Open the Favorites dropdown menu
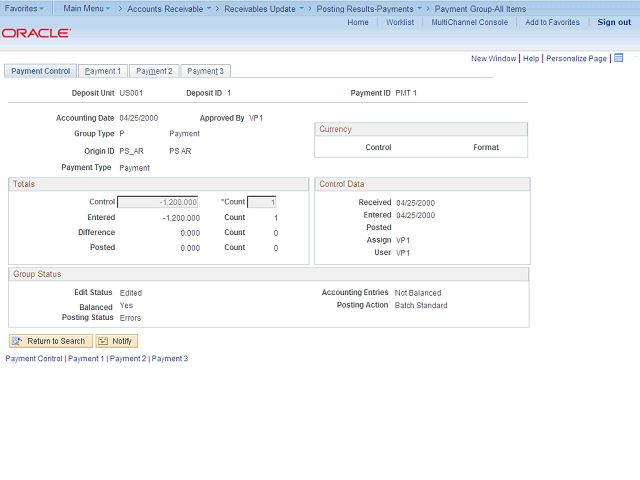This screenshot has height=480, width=640. click(x=24, y=8)
